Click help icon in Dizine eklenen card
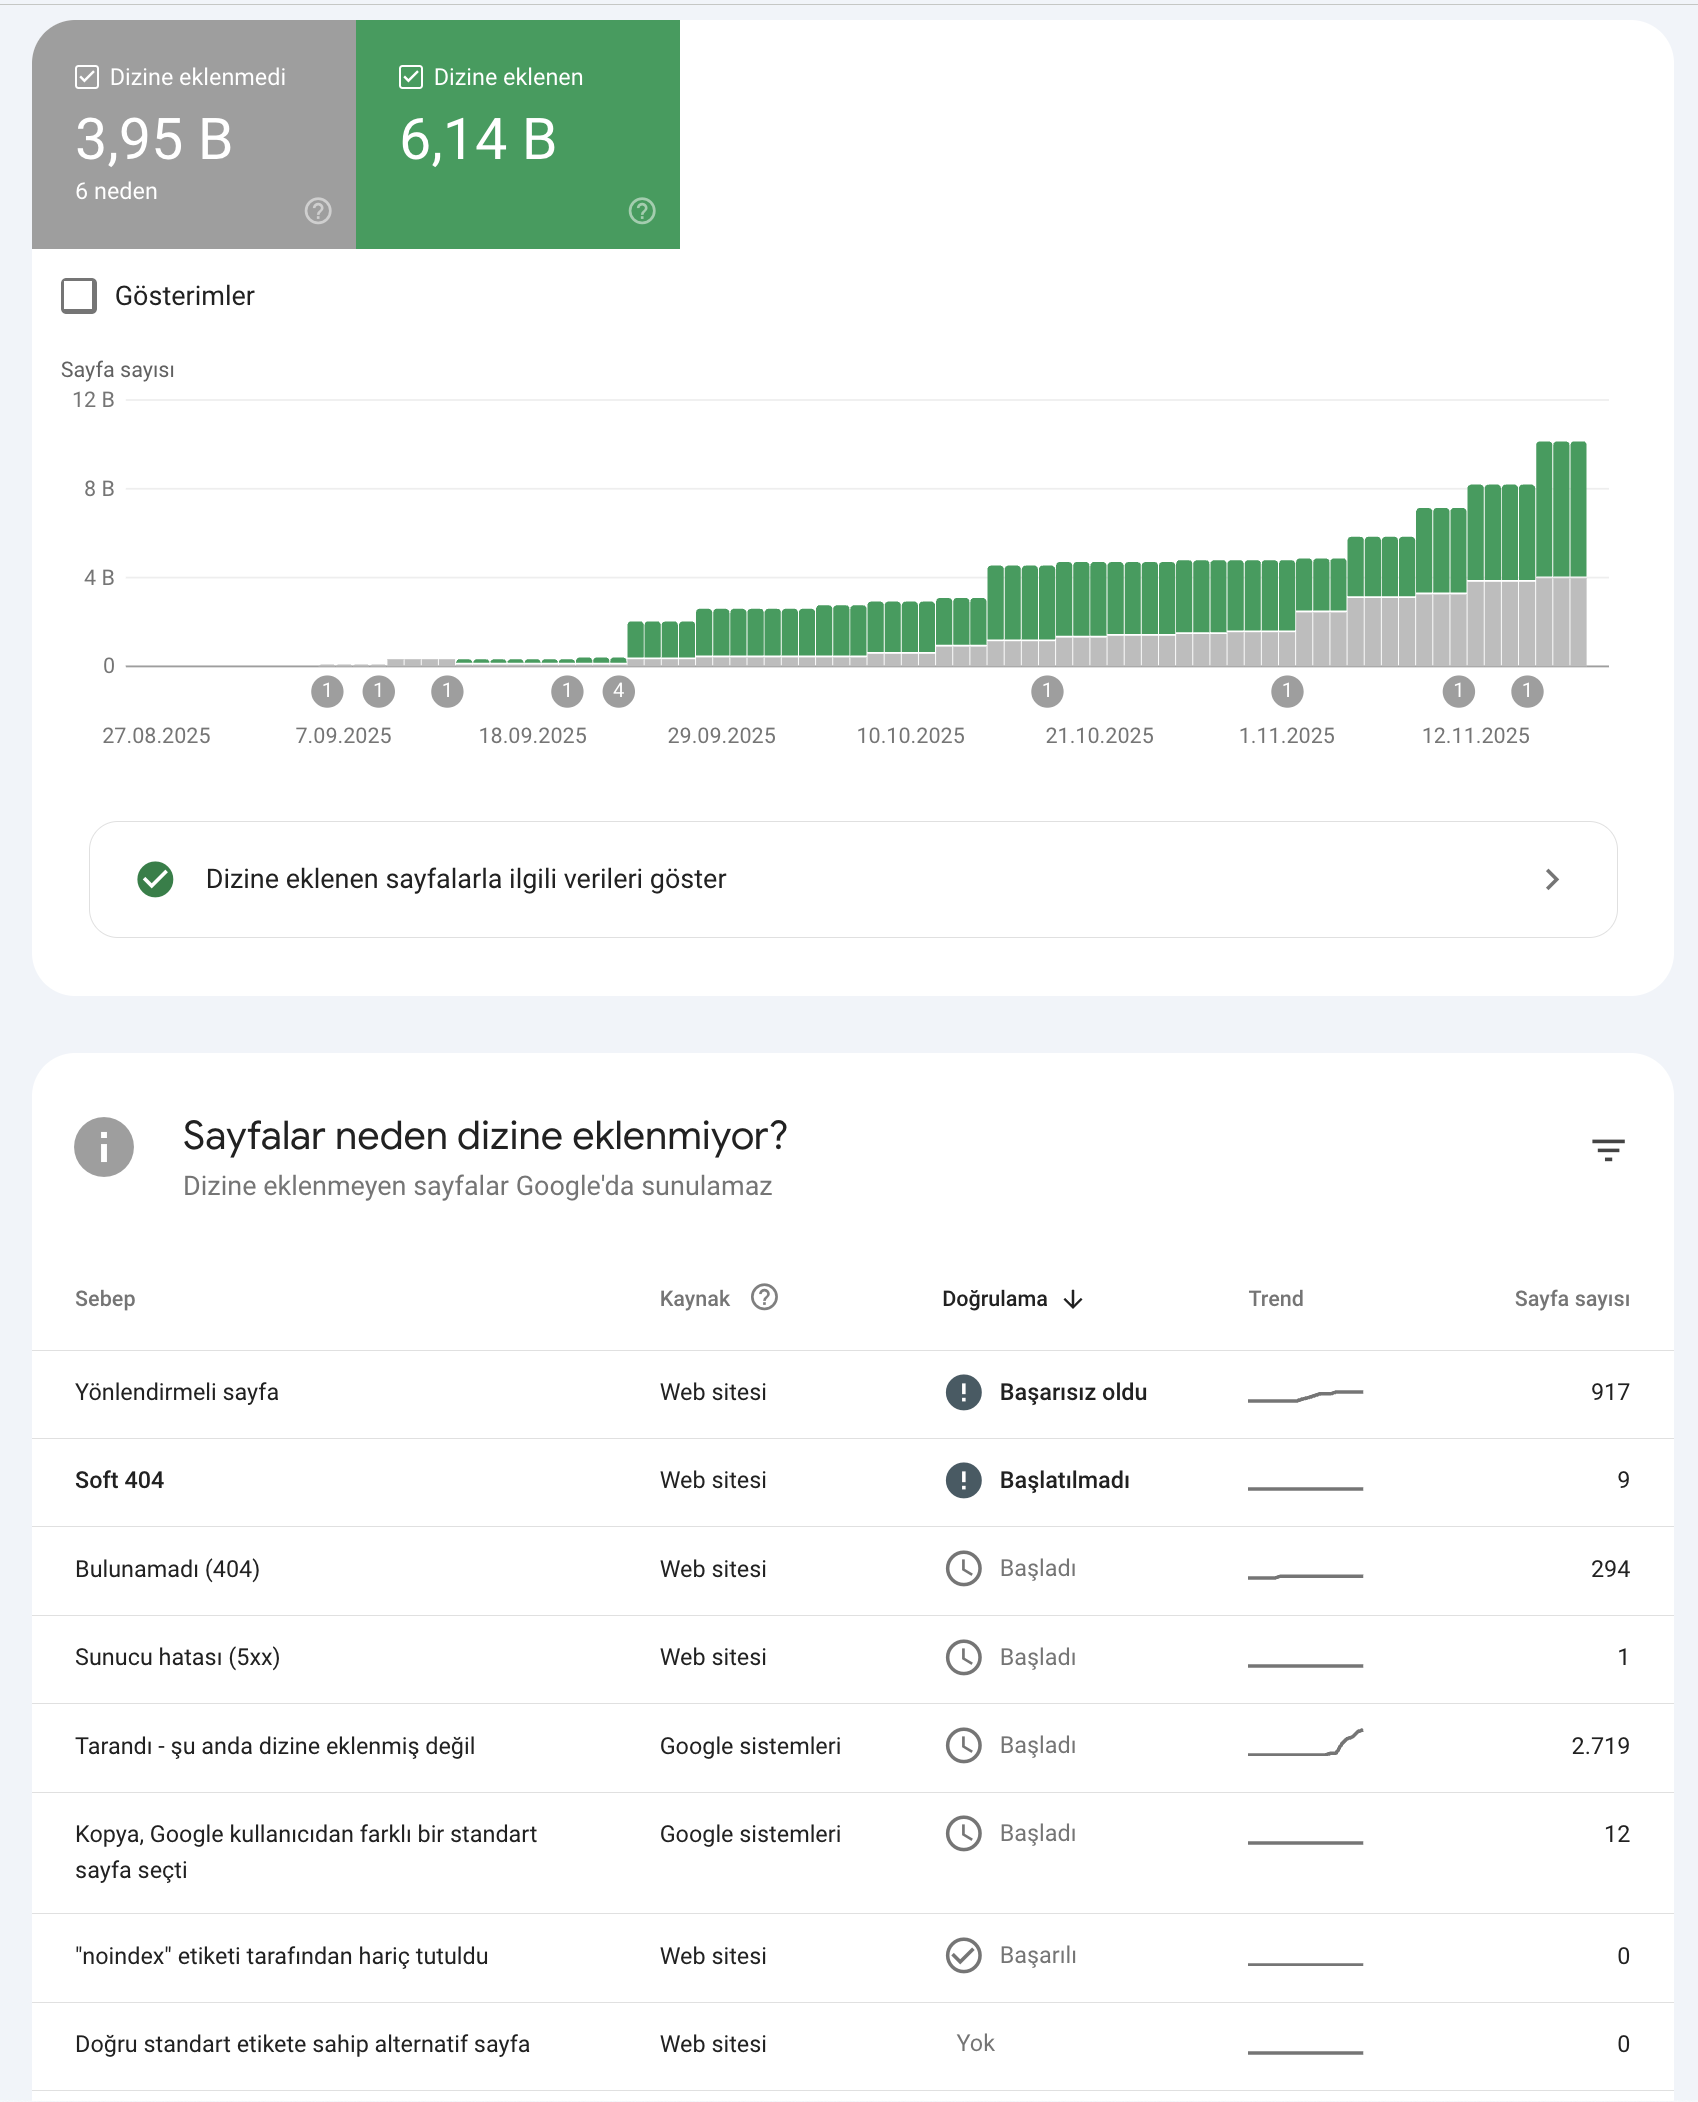Image resolution: width=1698 pixels, height=2102 pixels. click(642, 211)
